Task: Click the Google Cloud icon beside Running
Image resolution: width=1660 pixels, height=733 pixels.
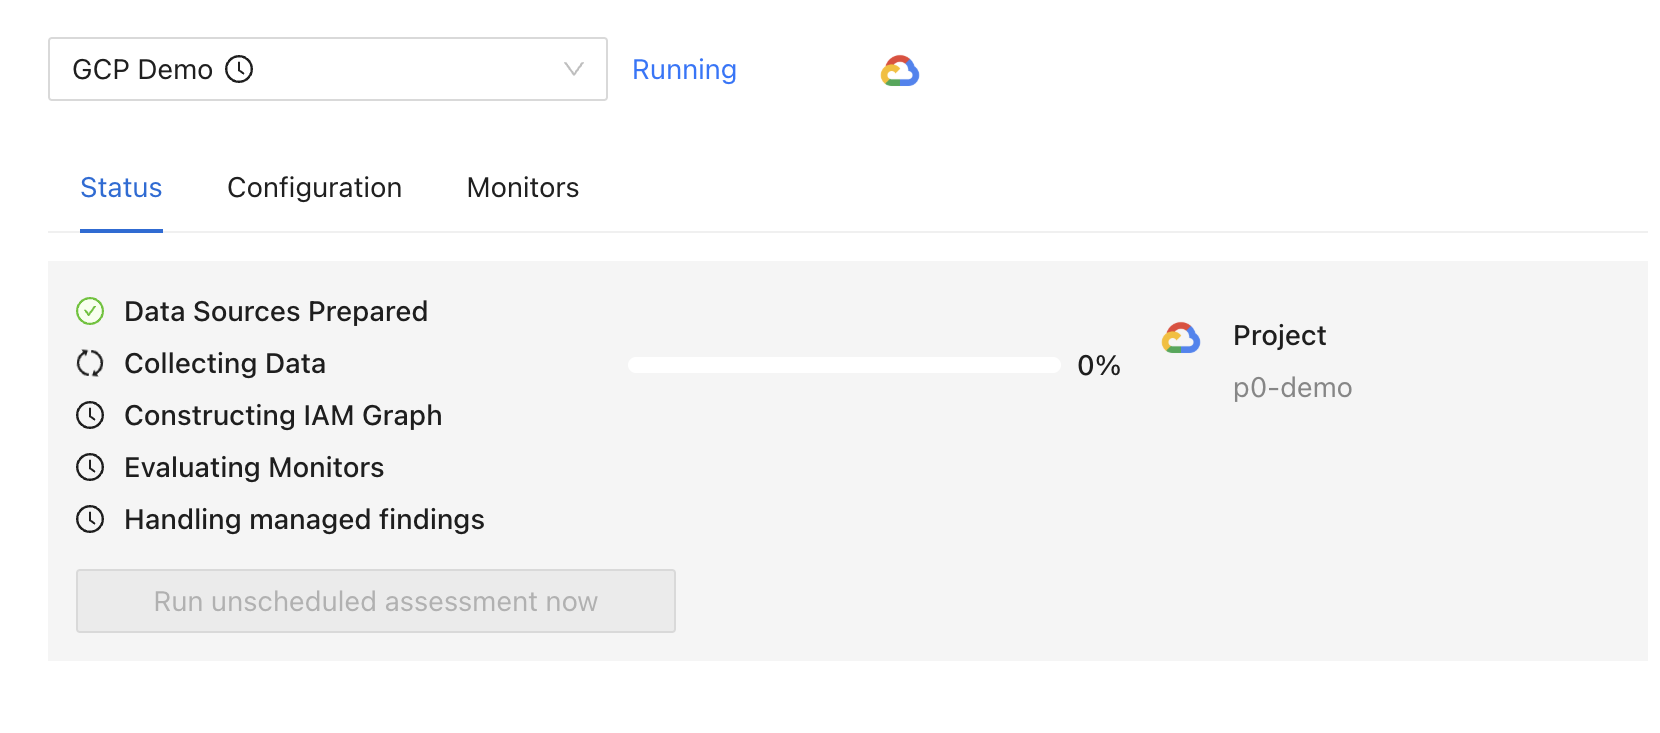Action: [900, 71]
